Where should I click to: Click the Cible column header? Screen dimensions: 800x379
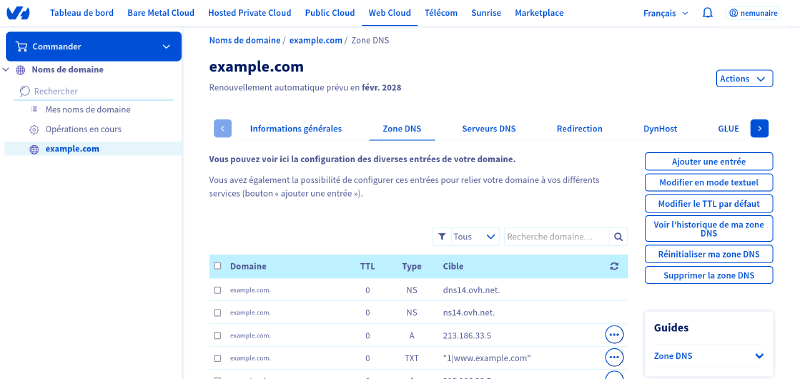click(453, 266)
